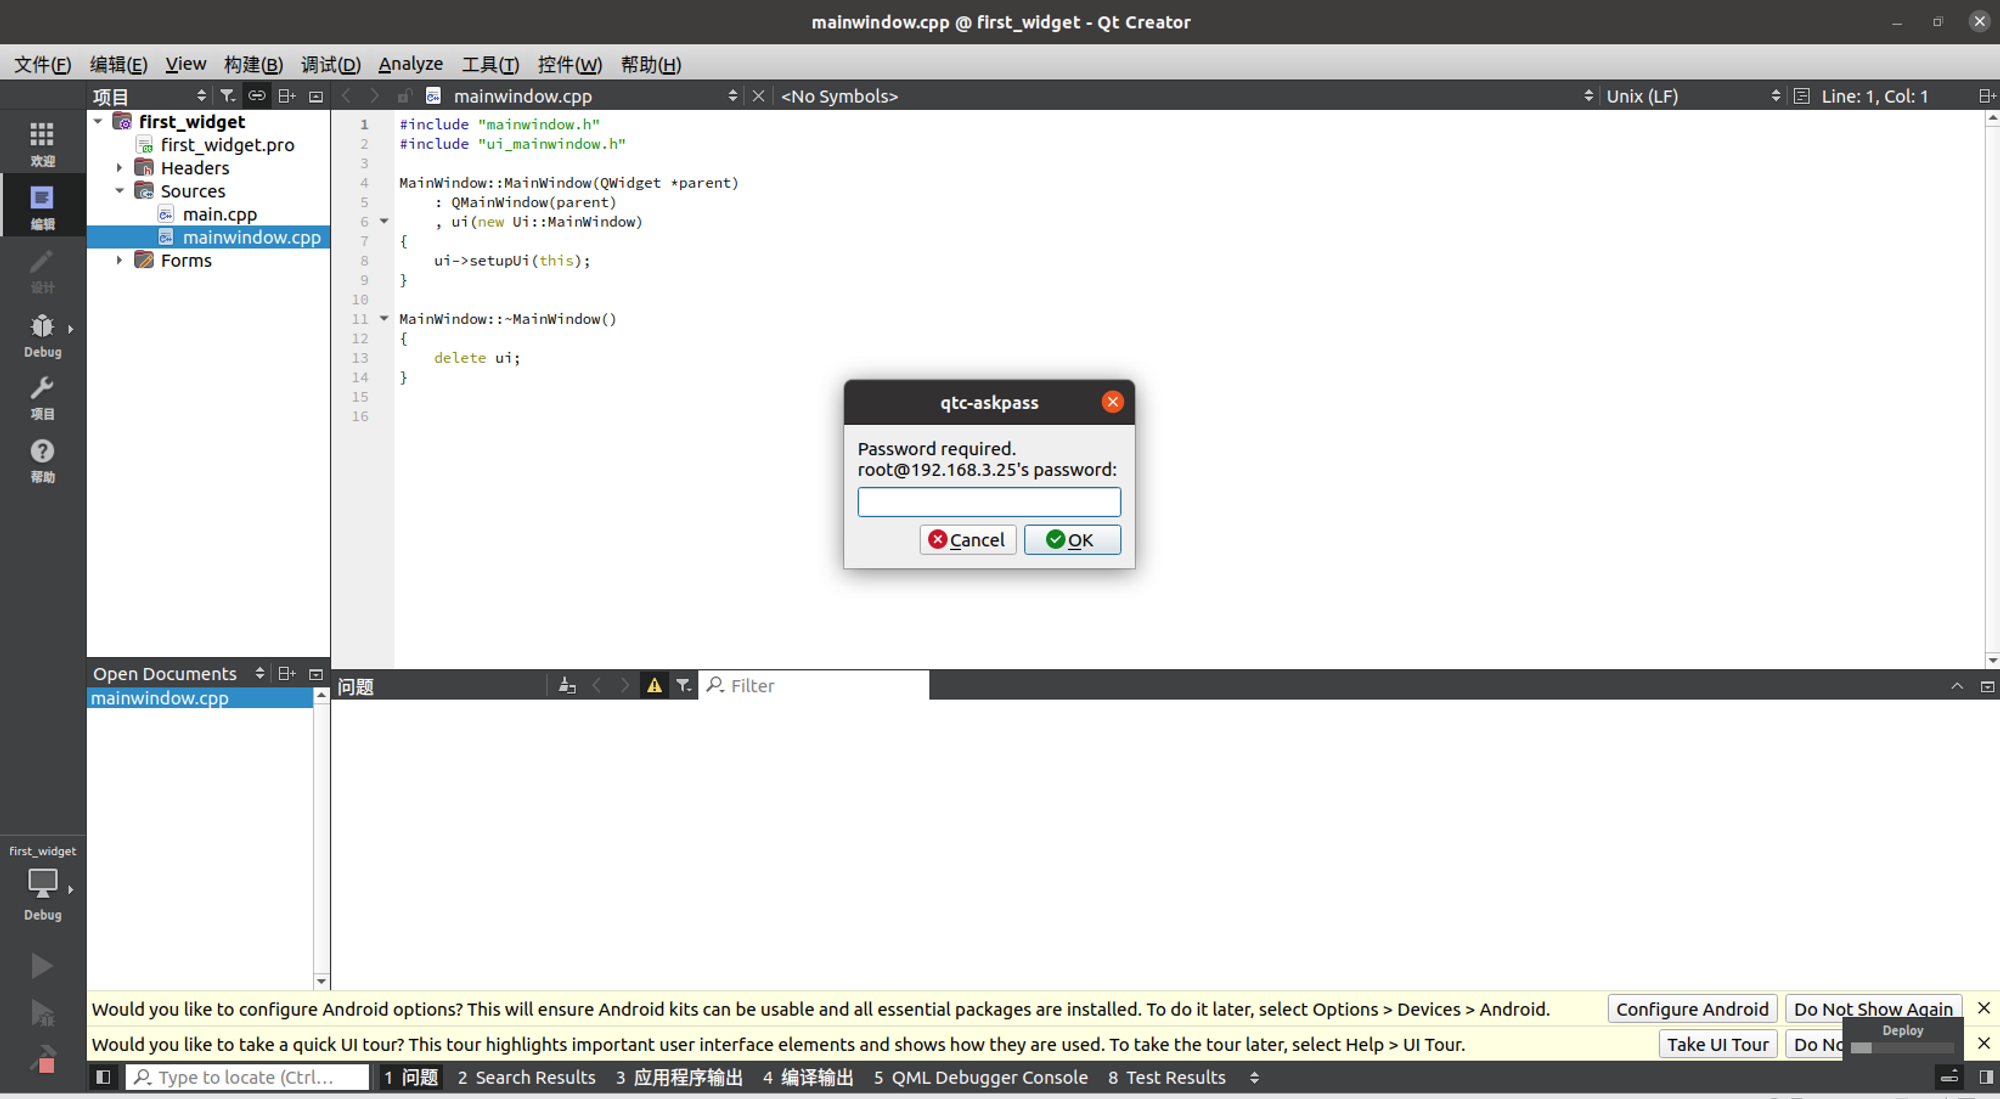
Task: Collapse the first_widget project node
Action: coord(98,122)
